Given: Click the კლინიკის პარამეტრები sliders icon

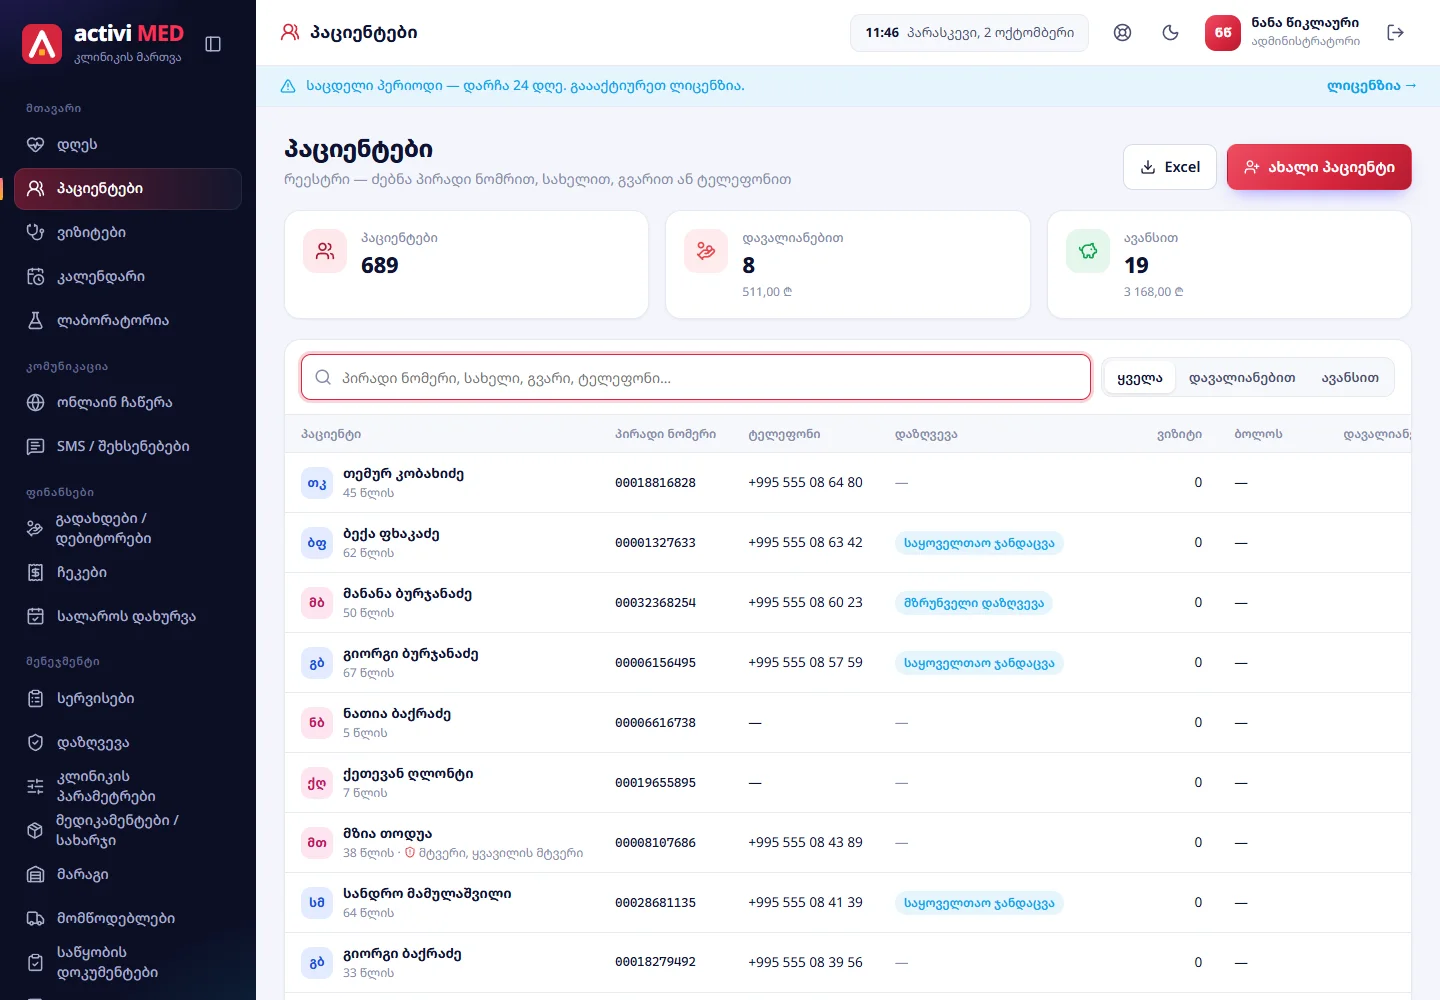Looking at the screenshot, I should 35,787.
